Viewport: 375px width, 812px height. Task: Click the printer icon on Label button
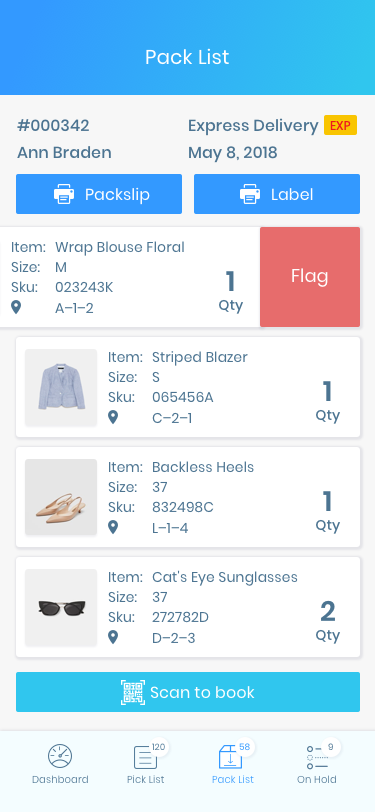tap(250, 195)
